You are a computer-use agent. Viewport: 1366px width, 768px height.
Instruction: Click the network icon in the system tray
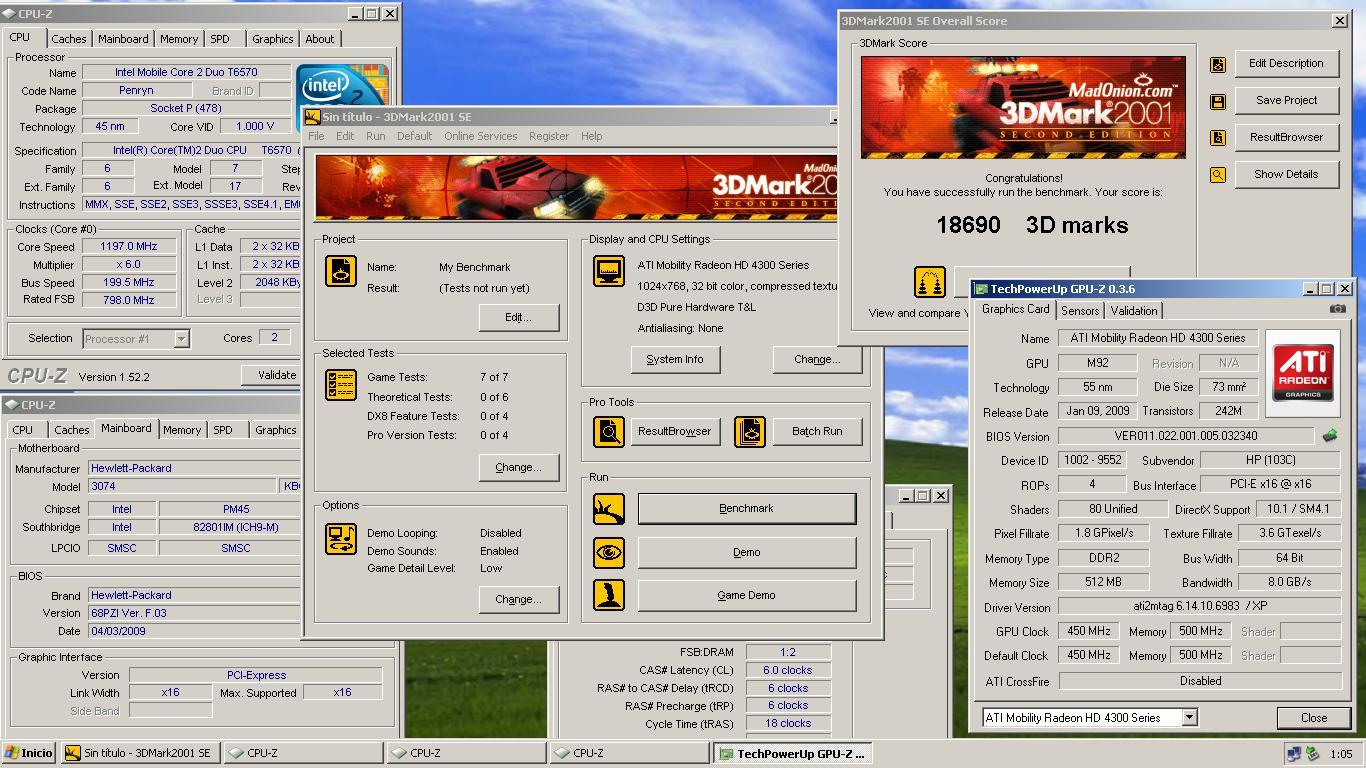(1294, 754)
